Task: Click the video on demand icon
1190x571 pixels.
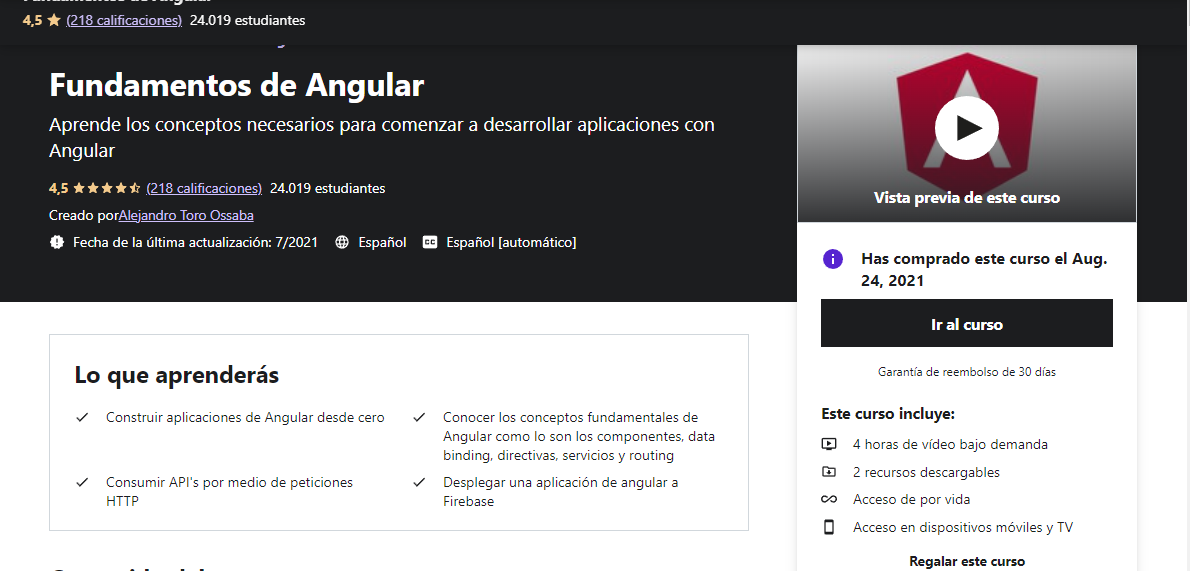Action: [x=829, y=444]
